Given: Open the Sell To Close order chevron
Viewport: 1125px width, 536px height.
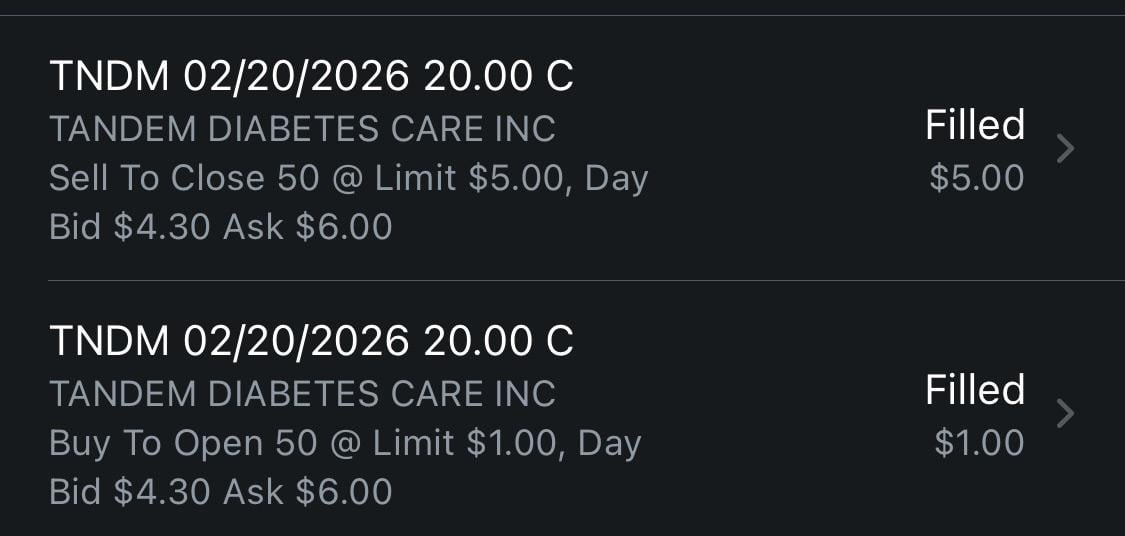Looking at the screenshot, I should (1066, 149).
